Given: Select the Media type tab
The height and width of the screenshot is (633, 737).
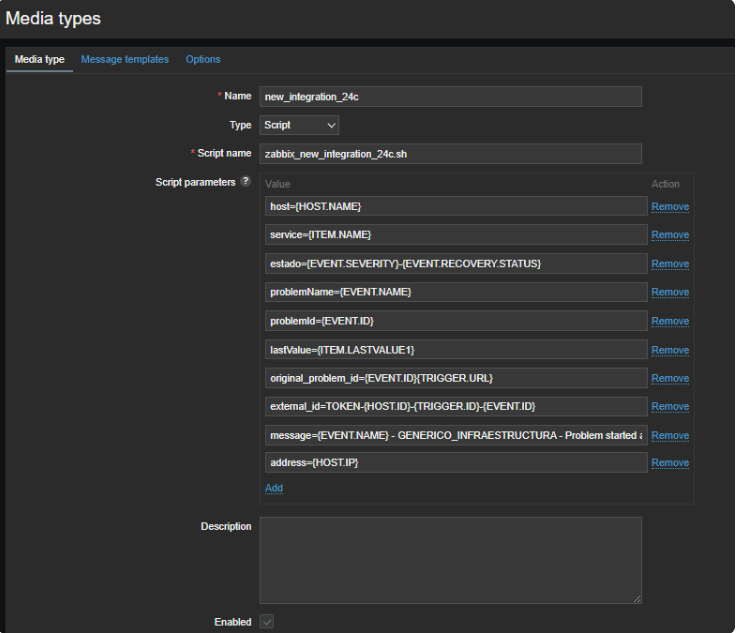Looking at the screenshot, I should [40, 60].
